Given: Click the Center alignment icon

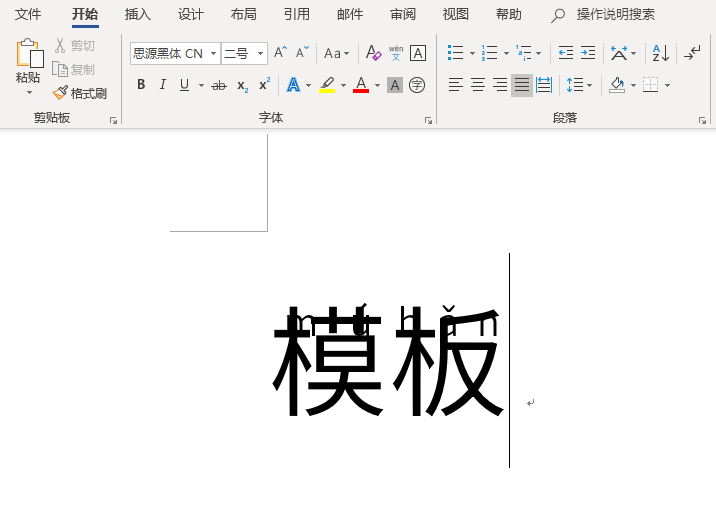Looking at the screenshot, I should point(478,85).
